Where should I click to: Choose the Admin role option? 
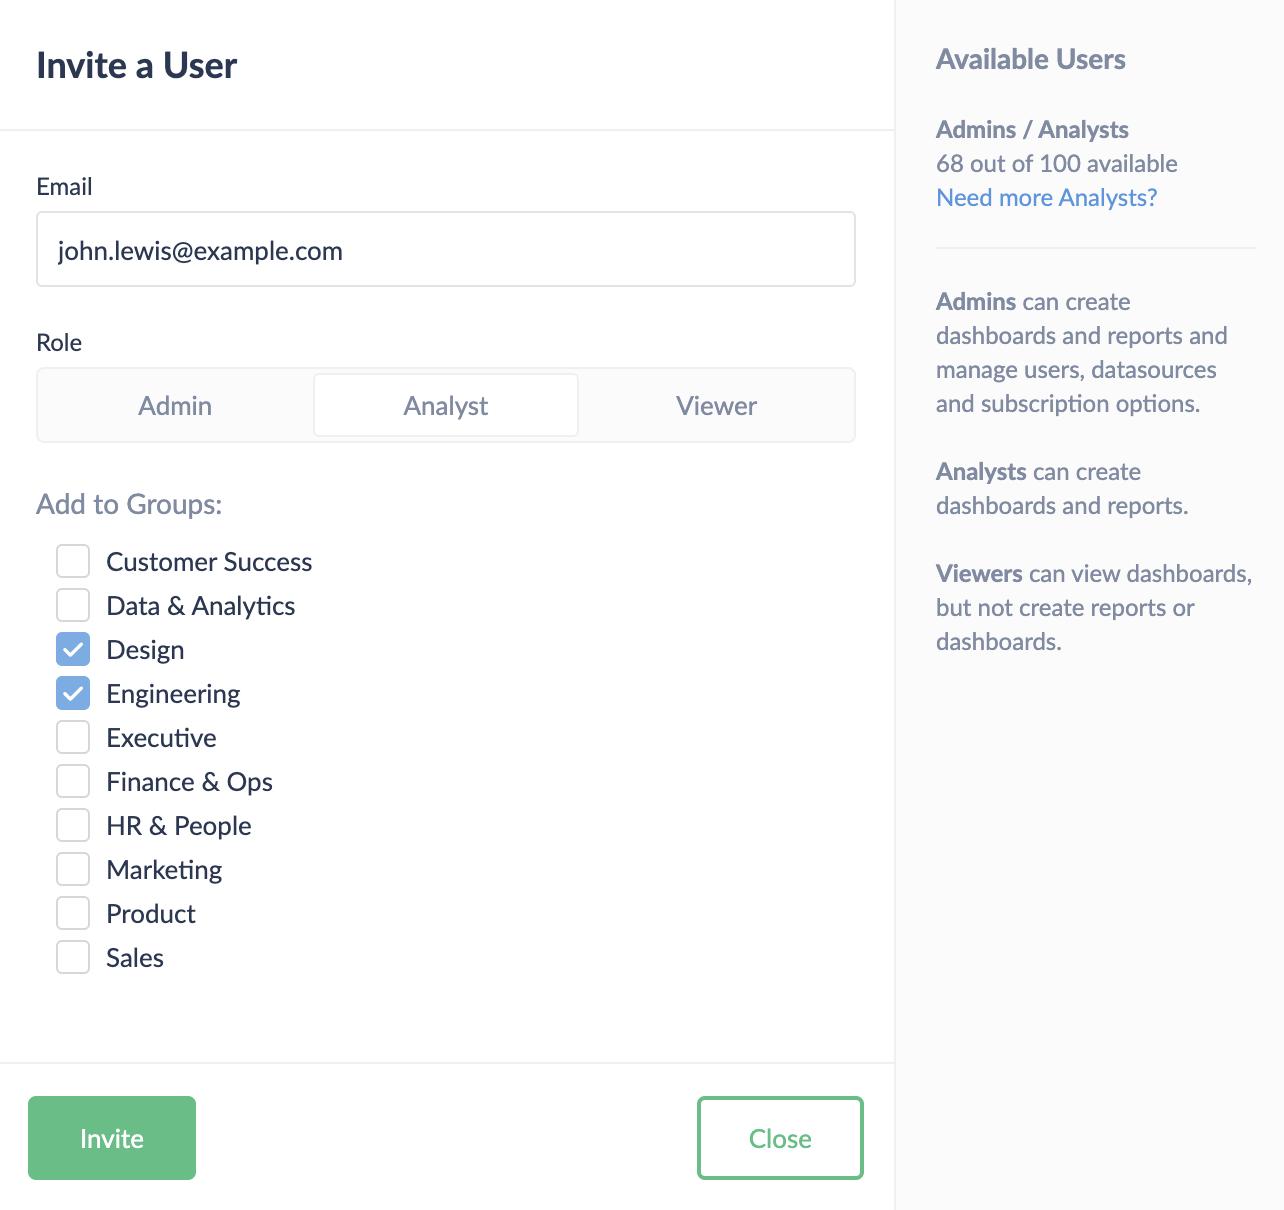click(x=175, y=405)
